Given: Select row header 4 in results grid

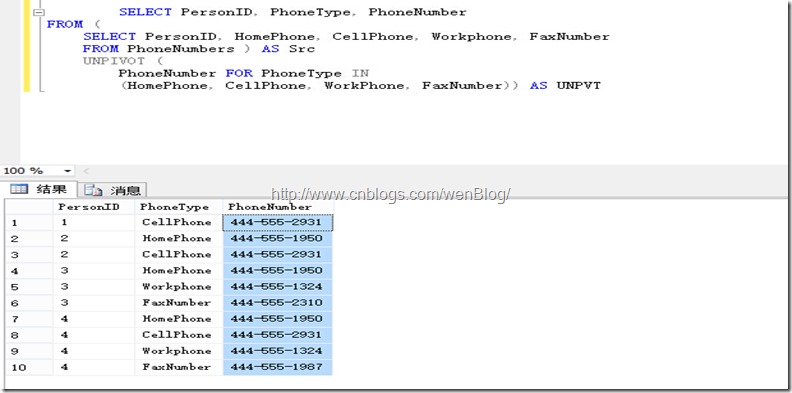Looking at the screenshot, I should click(28, 271).
